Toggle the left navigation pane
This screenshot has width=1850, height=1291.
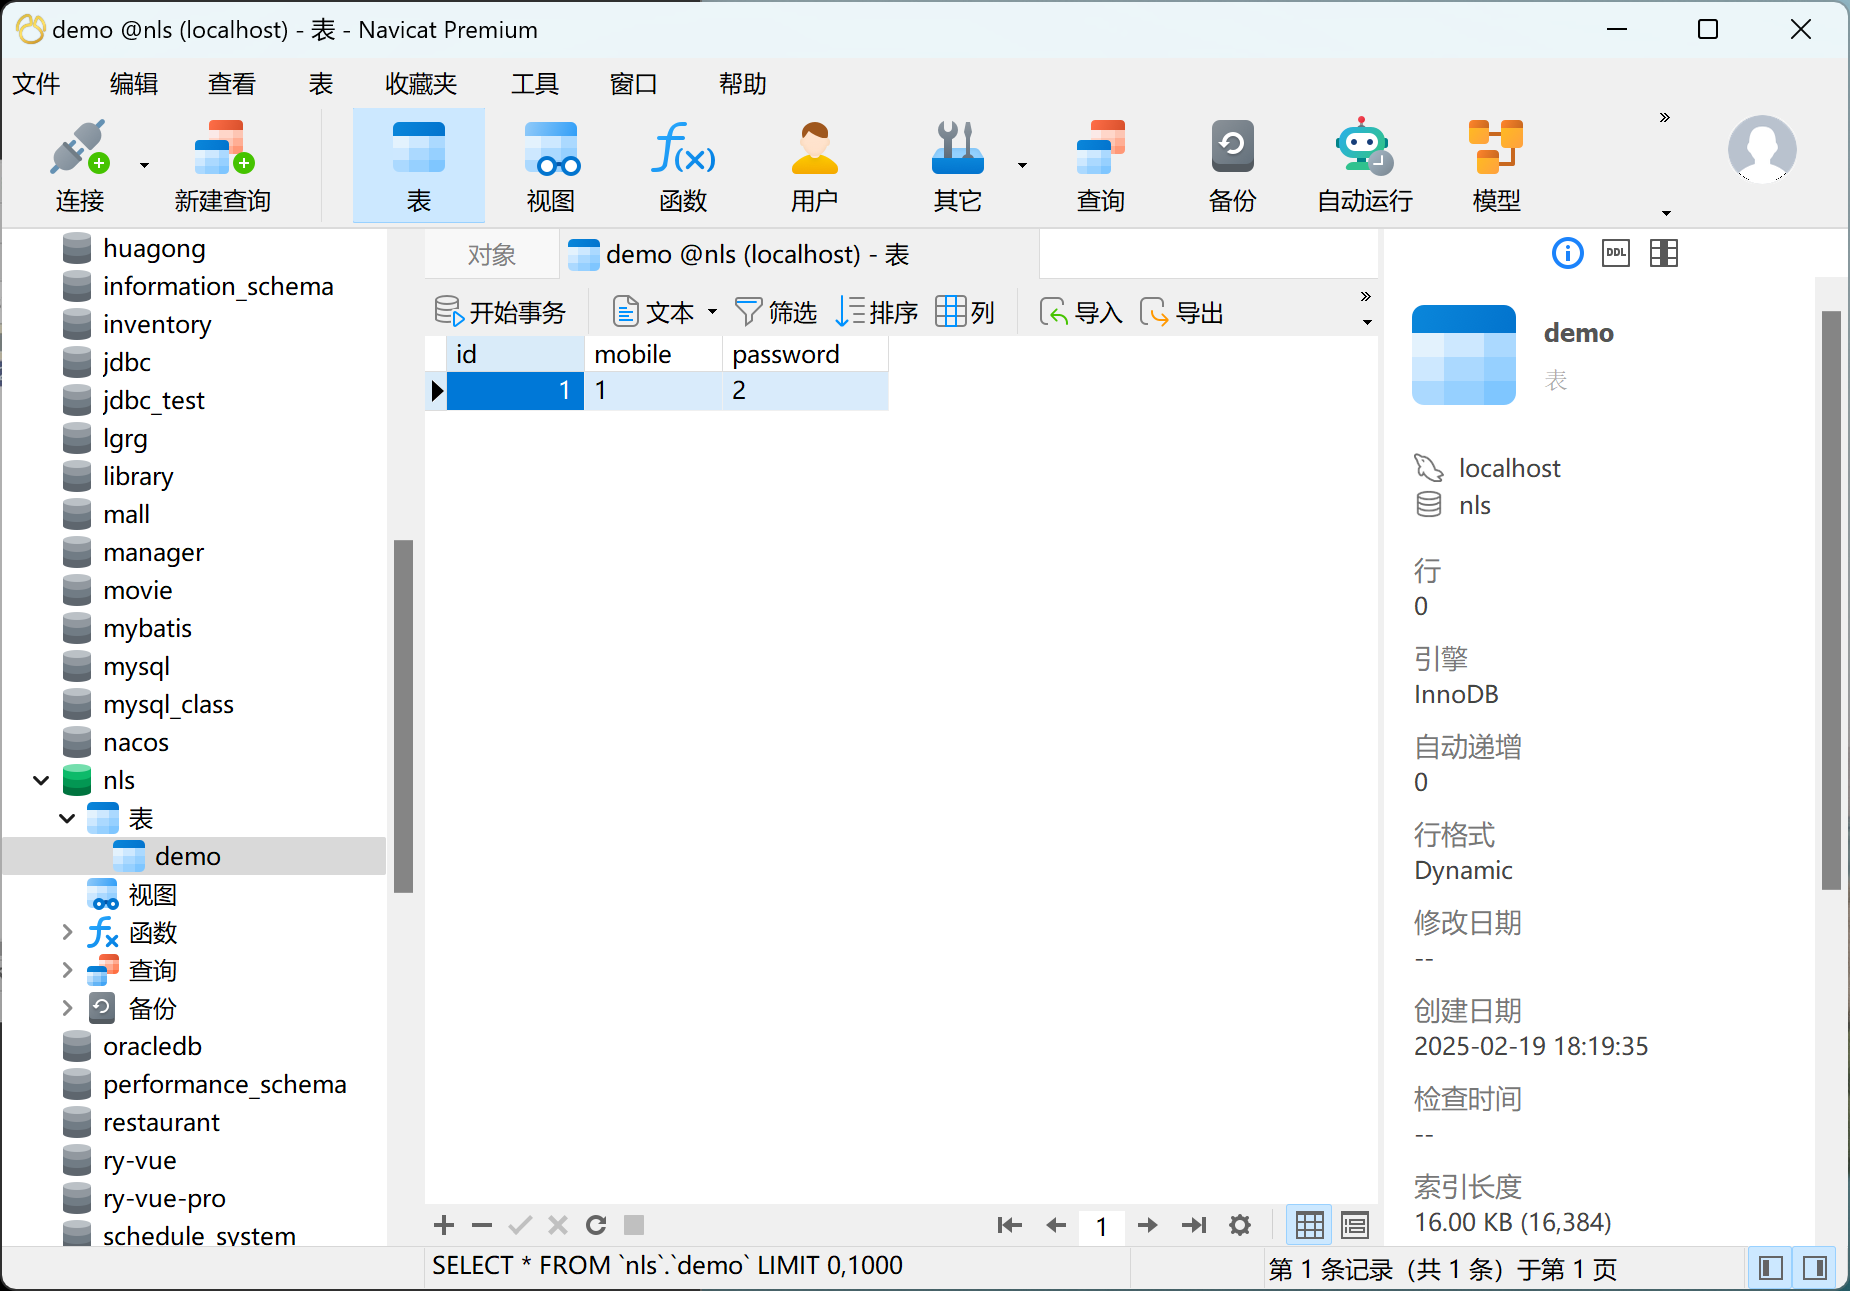pos(1771,1268)
